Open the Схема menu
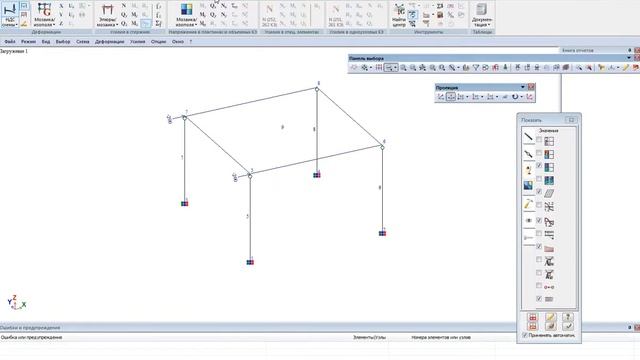 pyautogui.click(x=82, y=42)
